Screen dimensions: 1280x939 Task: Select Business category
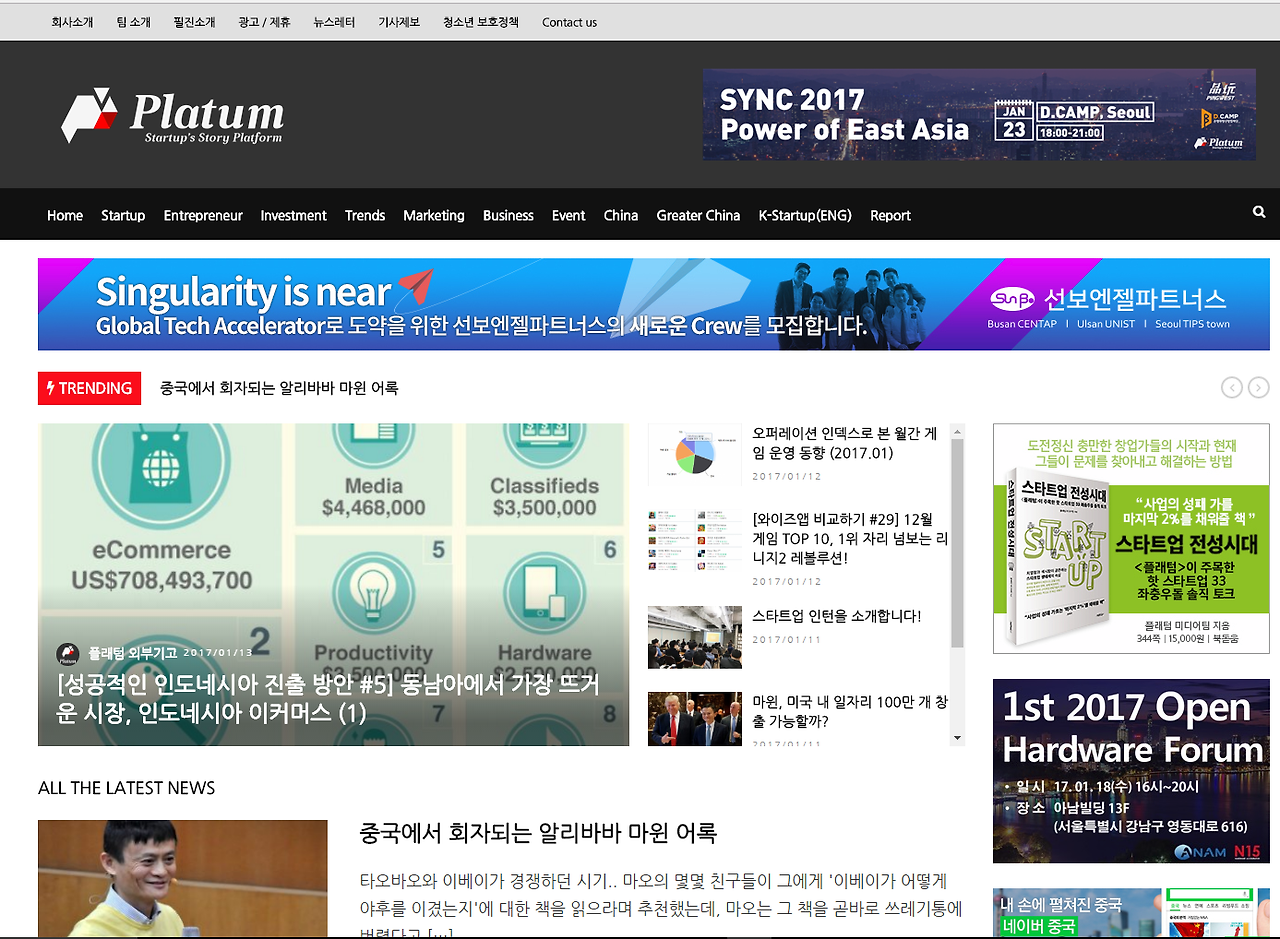[x=508, y=215]
